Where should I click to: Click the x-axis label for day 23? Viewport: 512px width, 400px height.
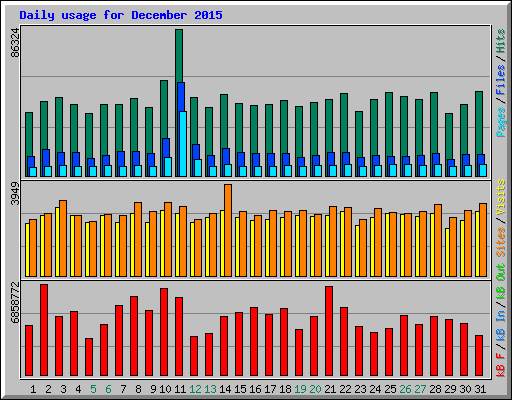point(360,389)
